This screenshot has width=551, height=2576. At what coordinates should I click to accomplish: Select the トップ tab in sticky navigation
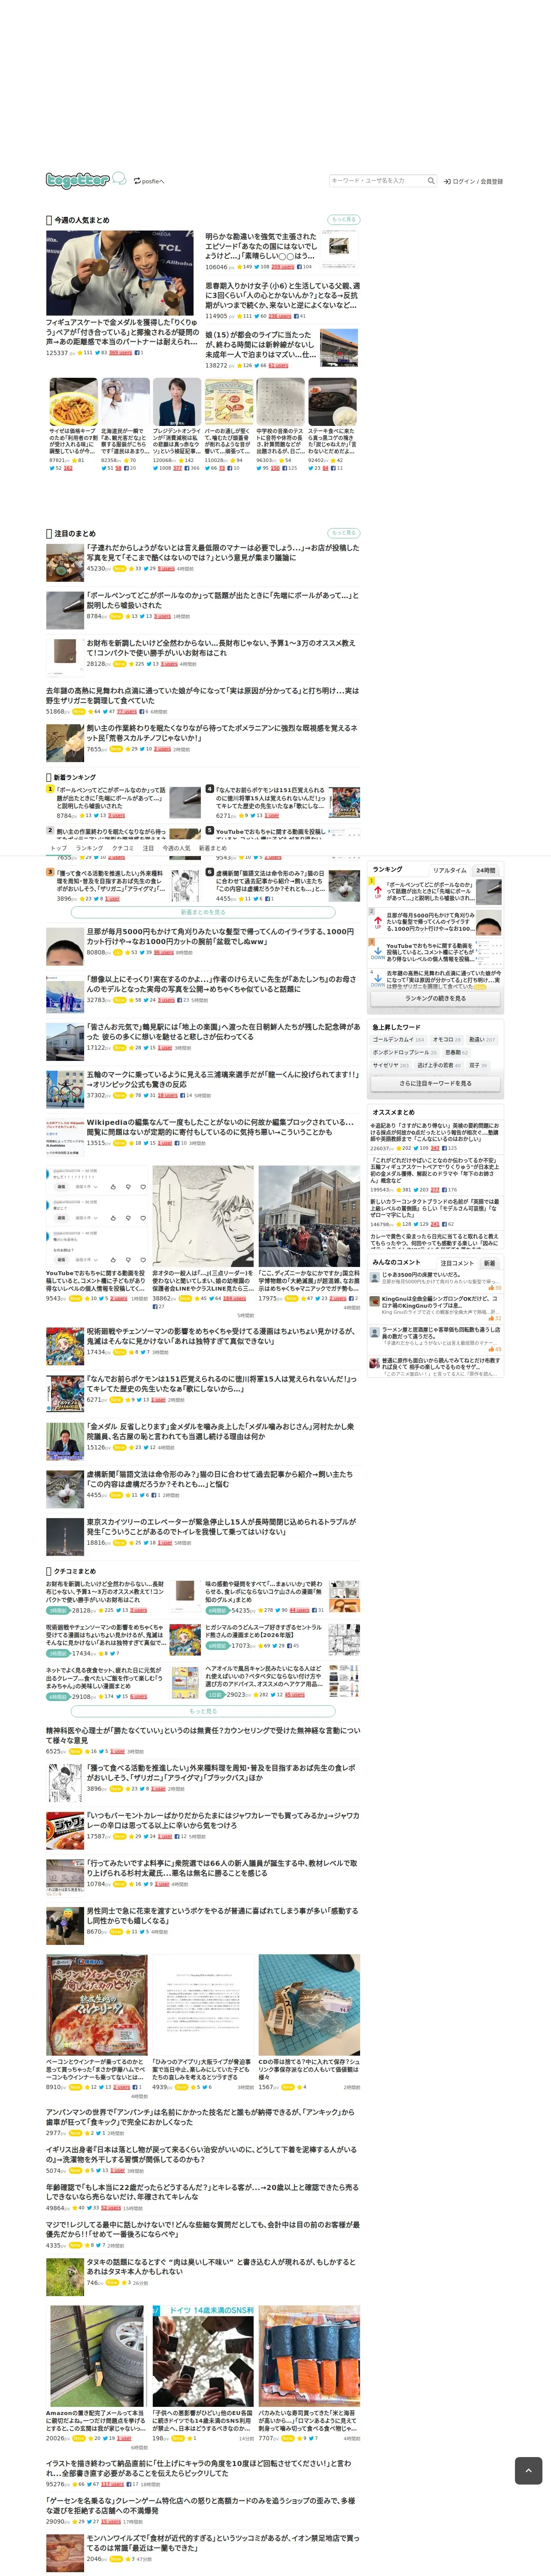(58, 848)
